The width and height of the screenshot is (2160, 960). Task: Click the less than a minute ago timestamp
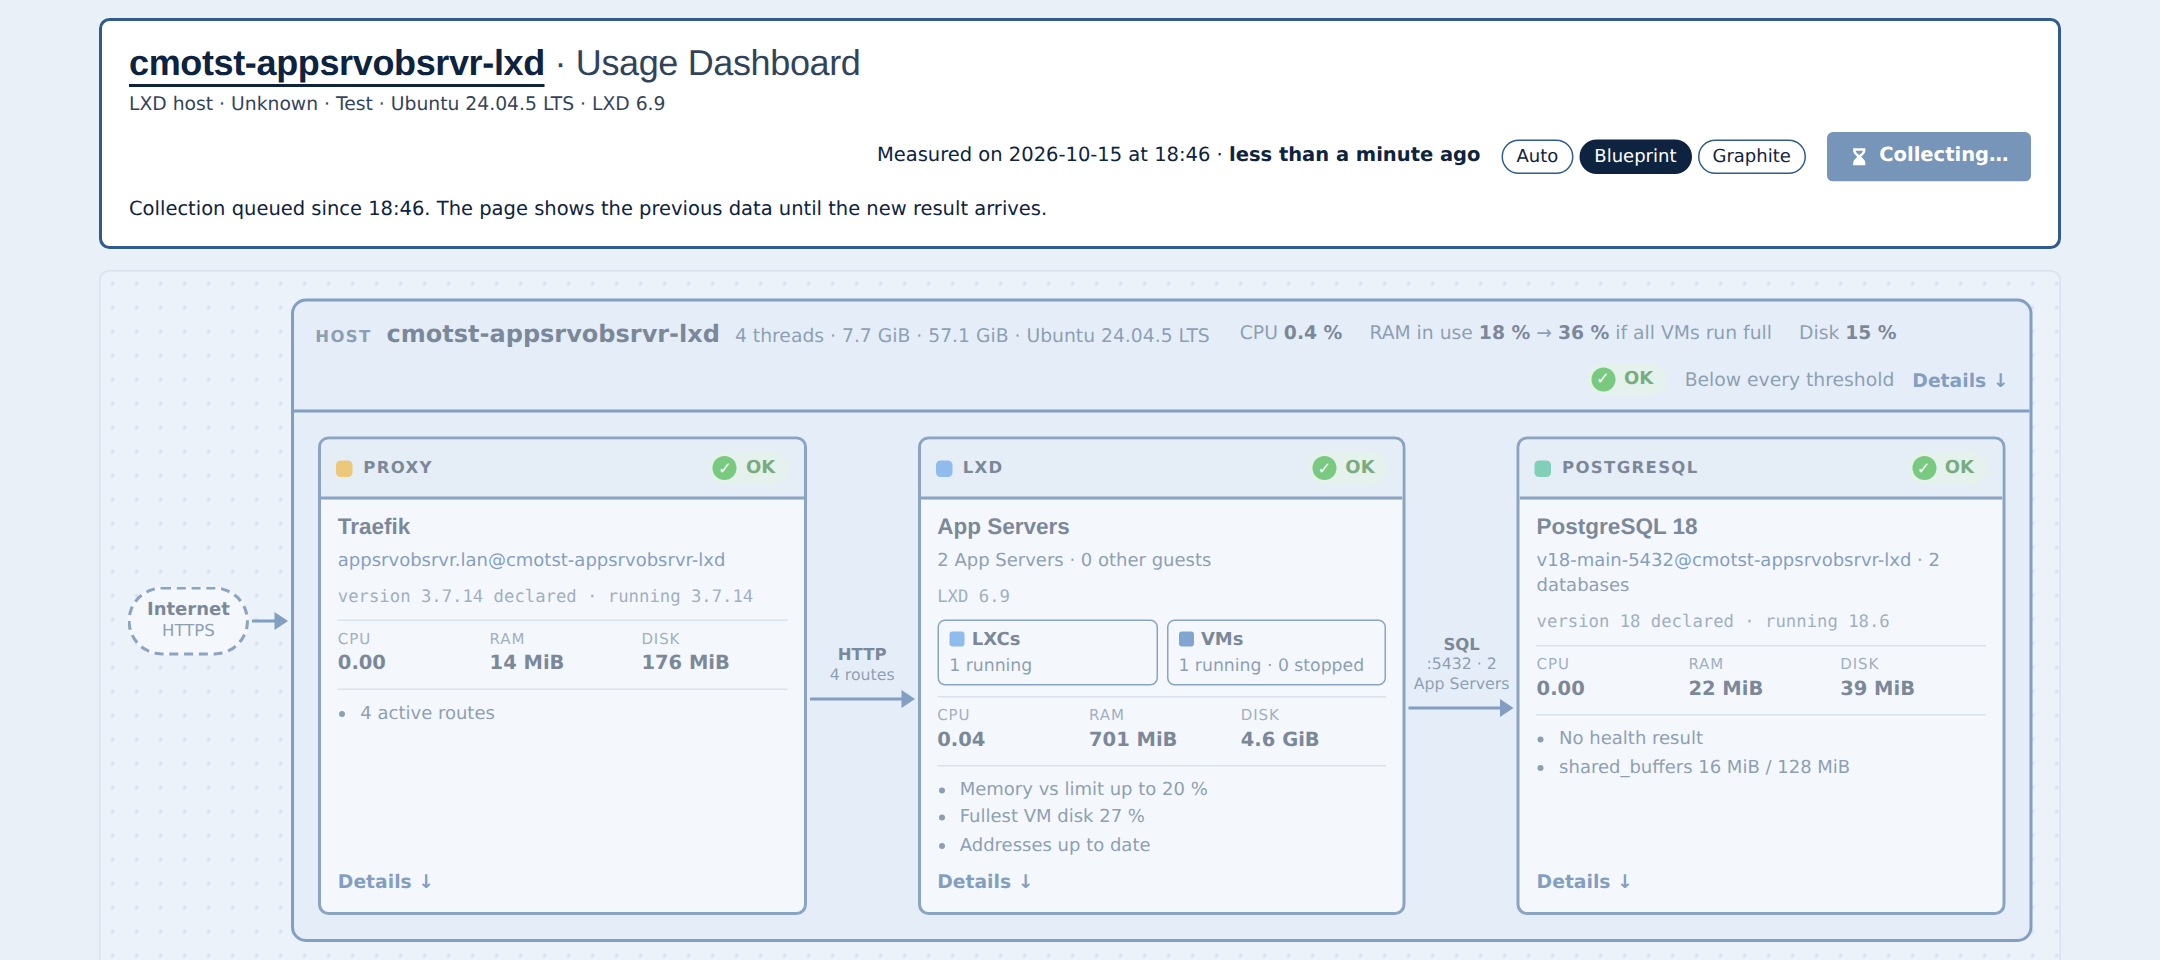(x=1354, y=154)
